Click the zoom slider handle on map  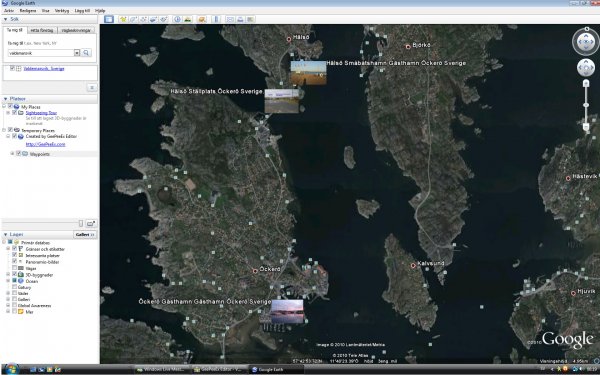point(586,105)
